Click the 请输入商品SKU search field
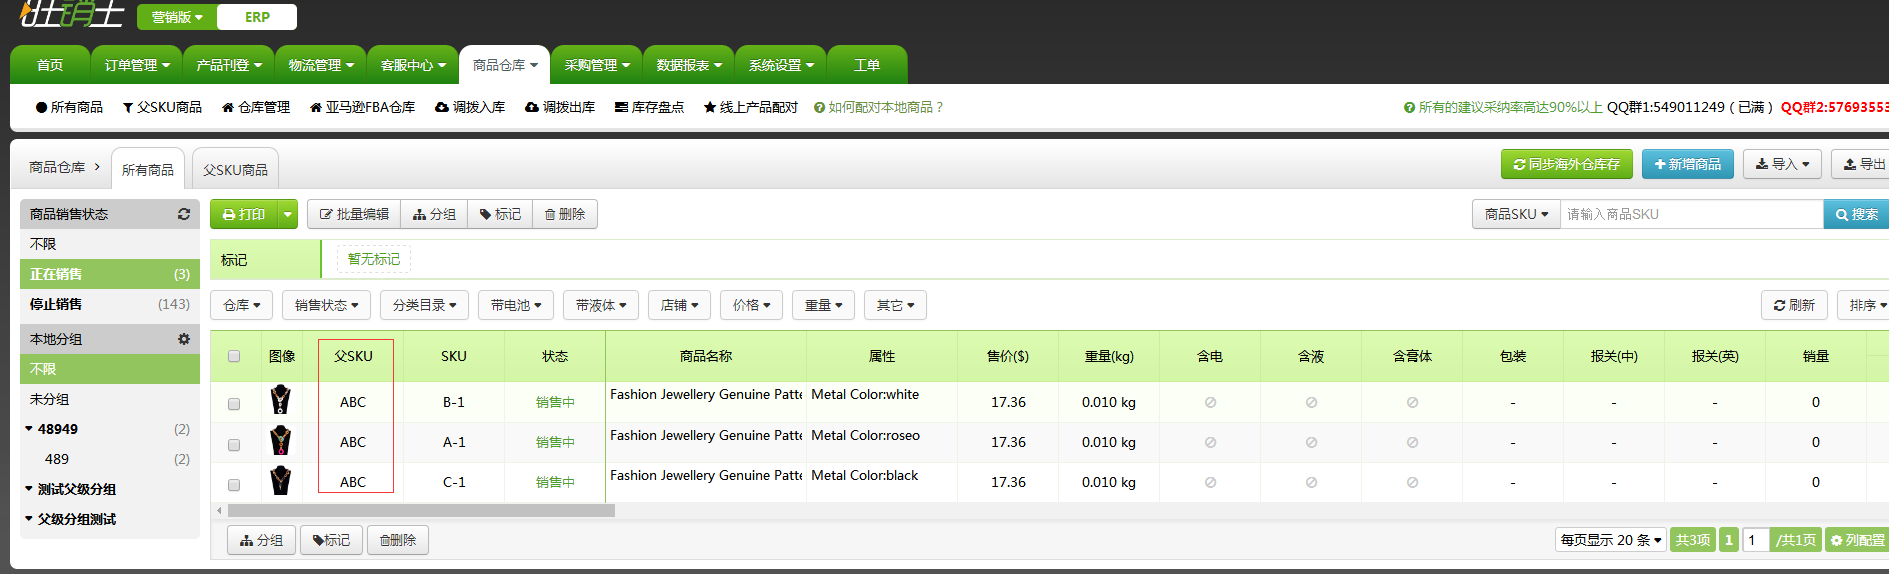The image size is (1889, 574). point(1692,214)
